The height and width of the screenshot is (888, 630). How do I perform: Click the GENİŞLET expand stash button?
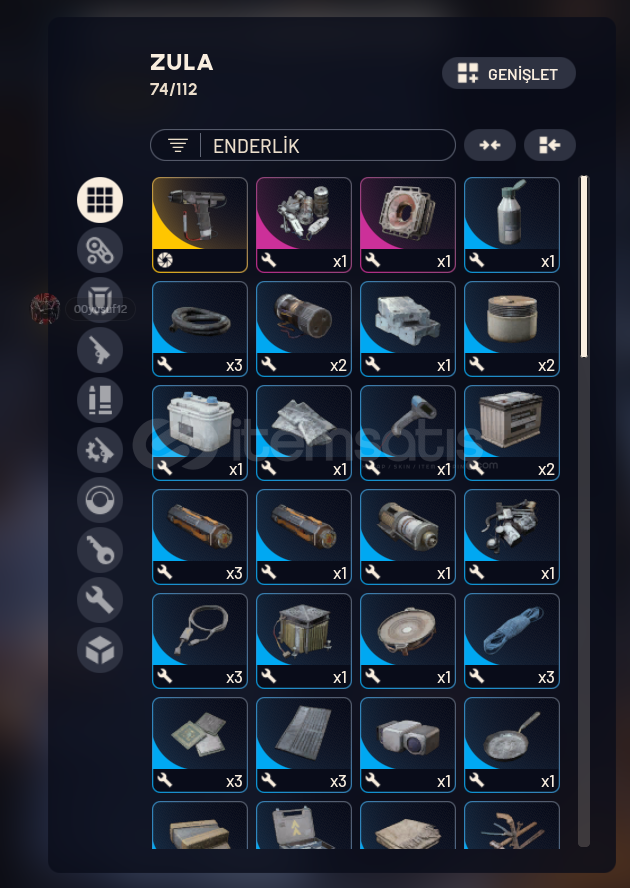tap(509, 74)
